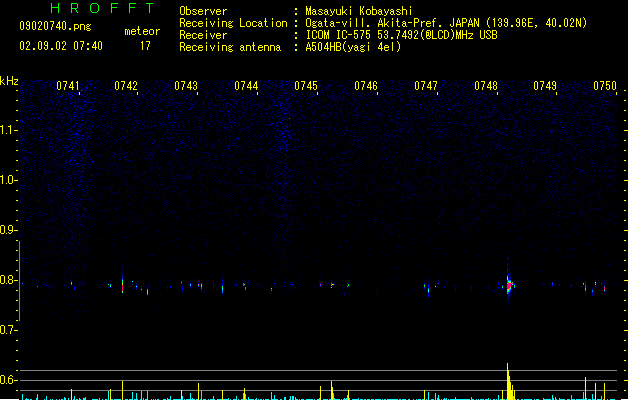Select the file name 09020740.png

(55, 26)
